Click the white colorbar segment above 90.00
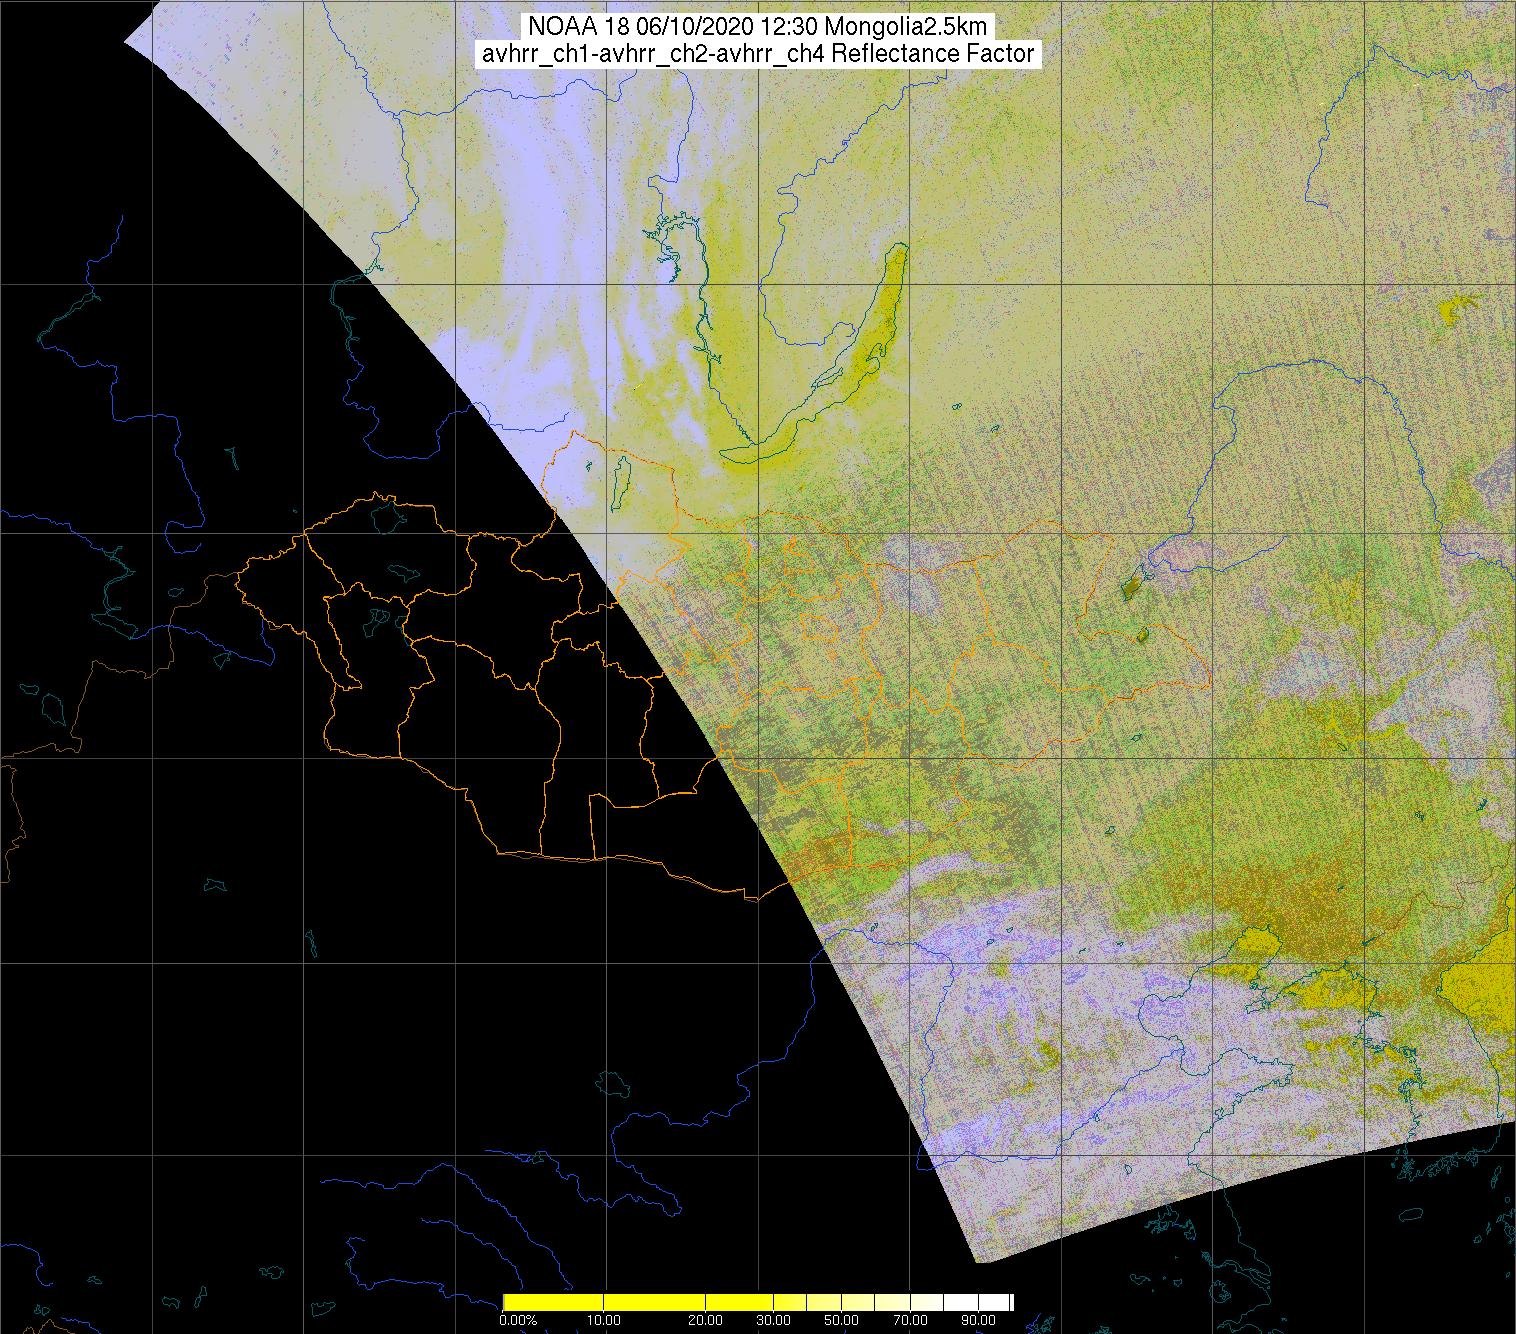The width and height of the screenshot is (1516, 1334). coord(994,1302)
